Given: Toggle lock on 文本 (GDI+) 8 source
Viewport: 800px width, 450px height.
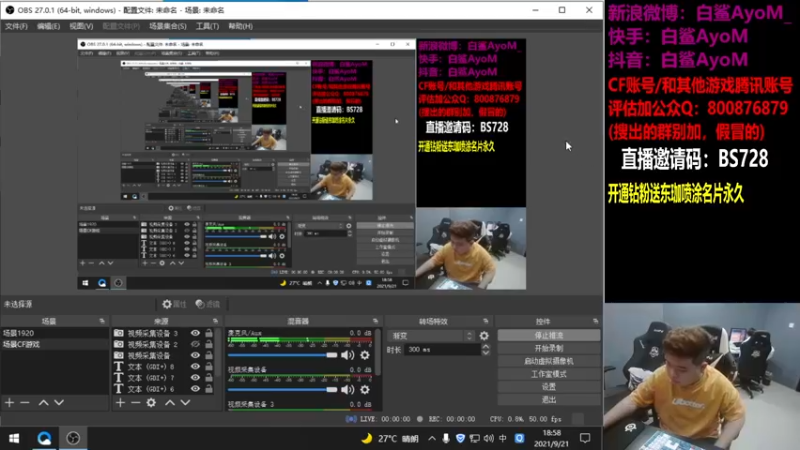Looking at the screenshot, I should pos(209,366).
